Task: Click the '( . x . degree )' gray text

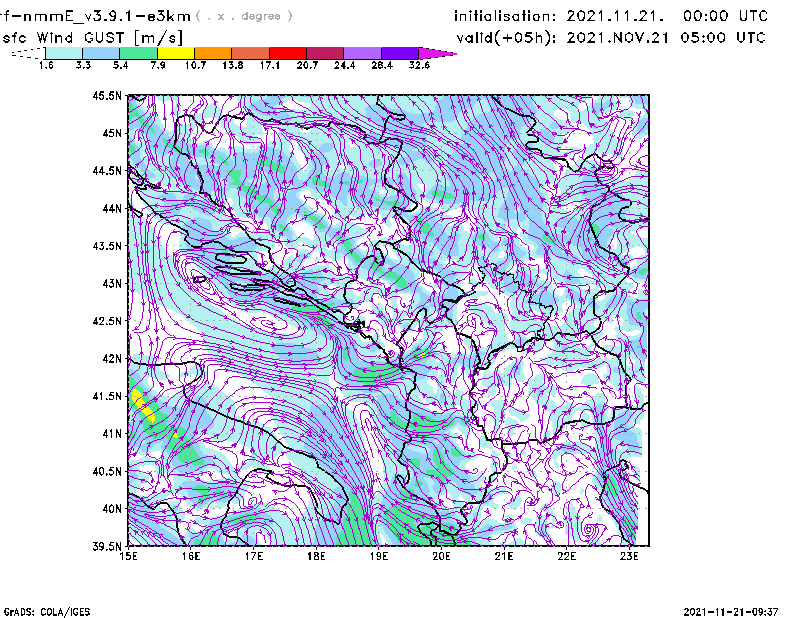Action: tap(244, 16)
